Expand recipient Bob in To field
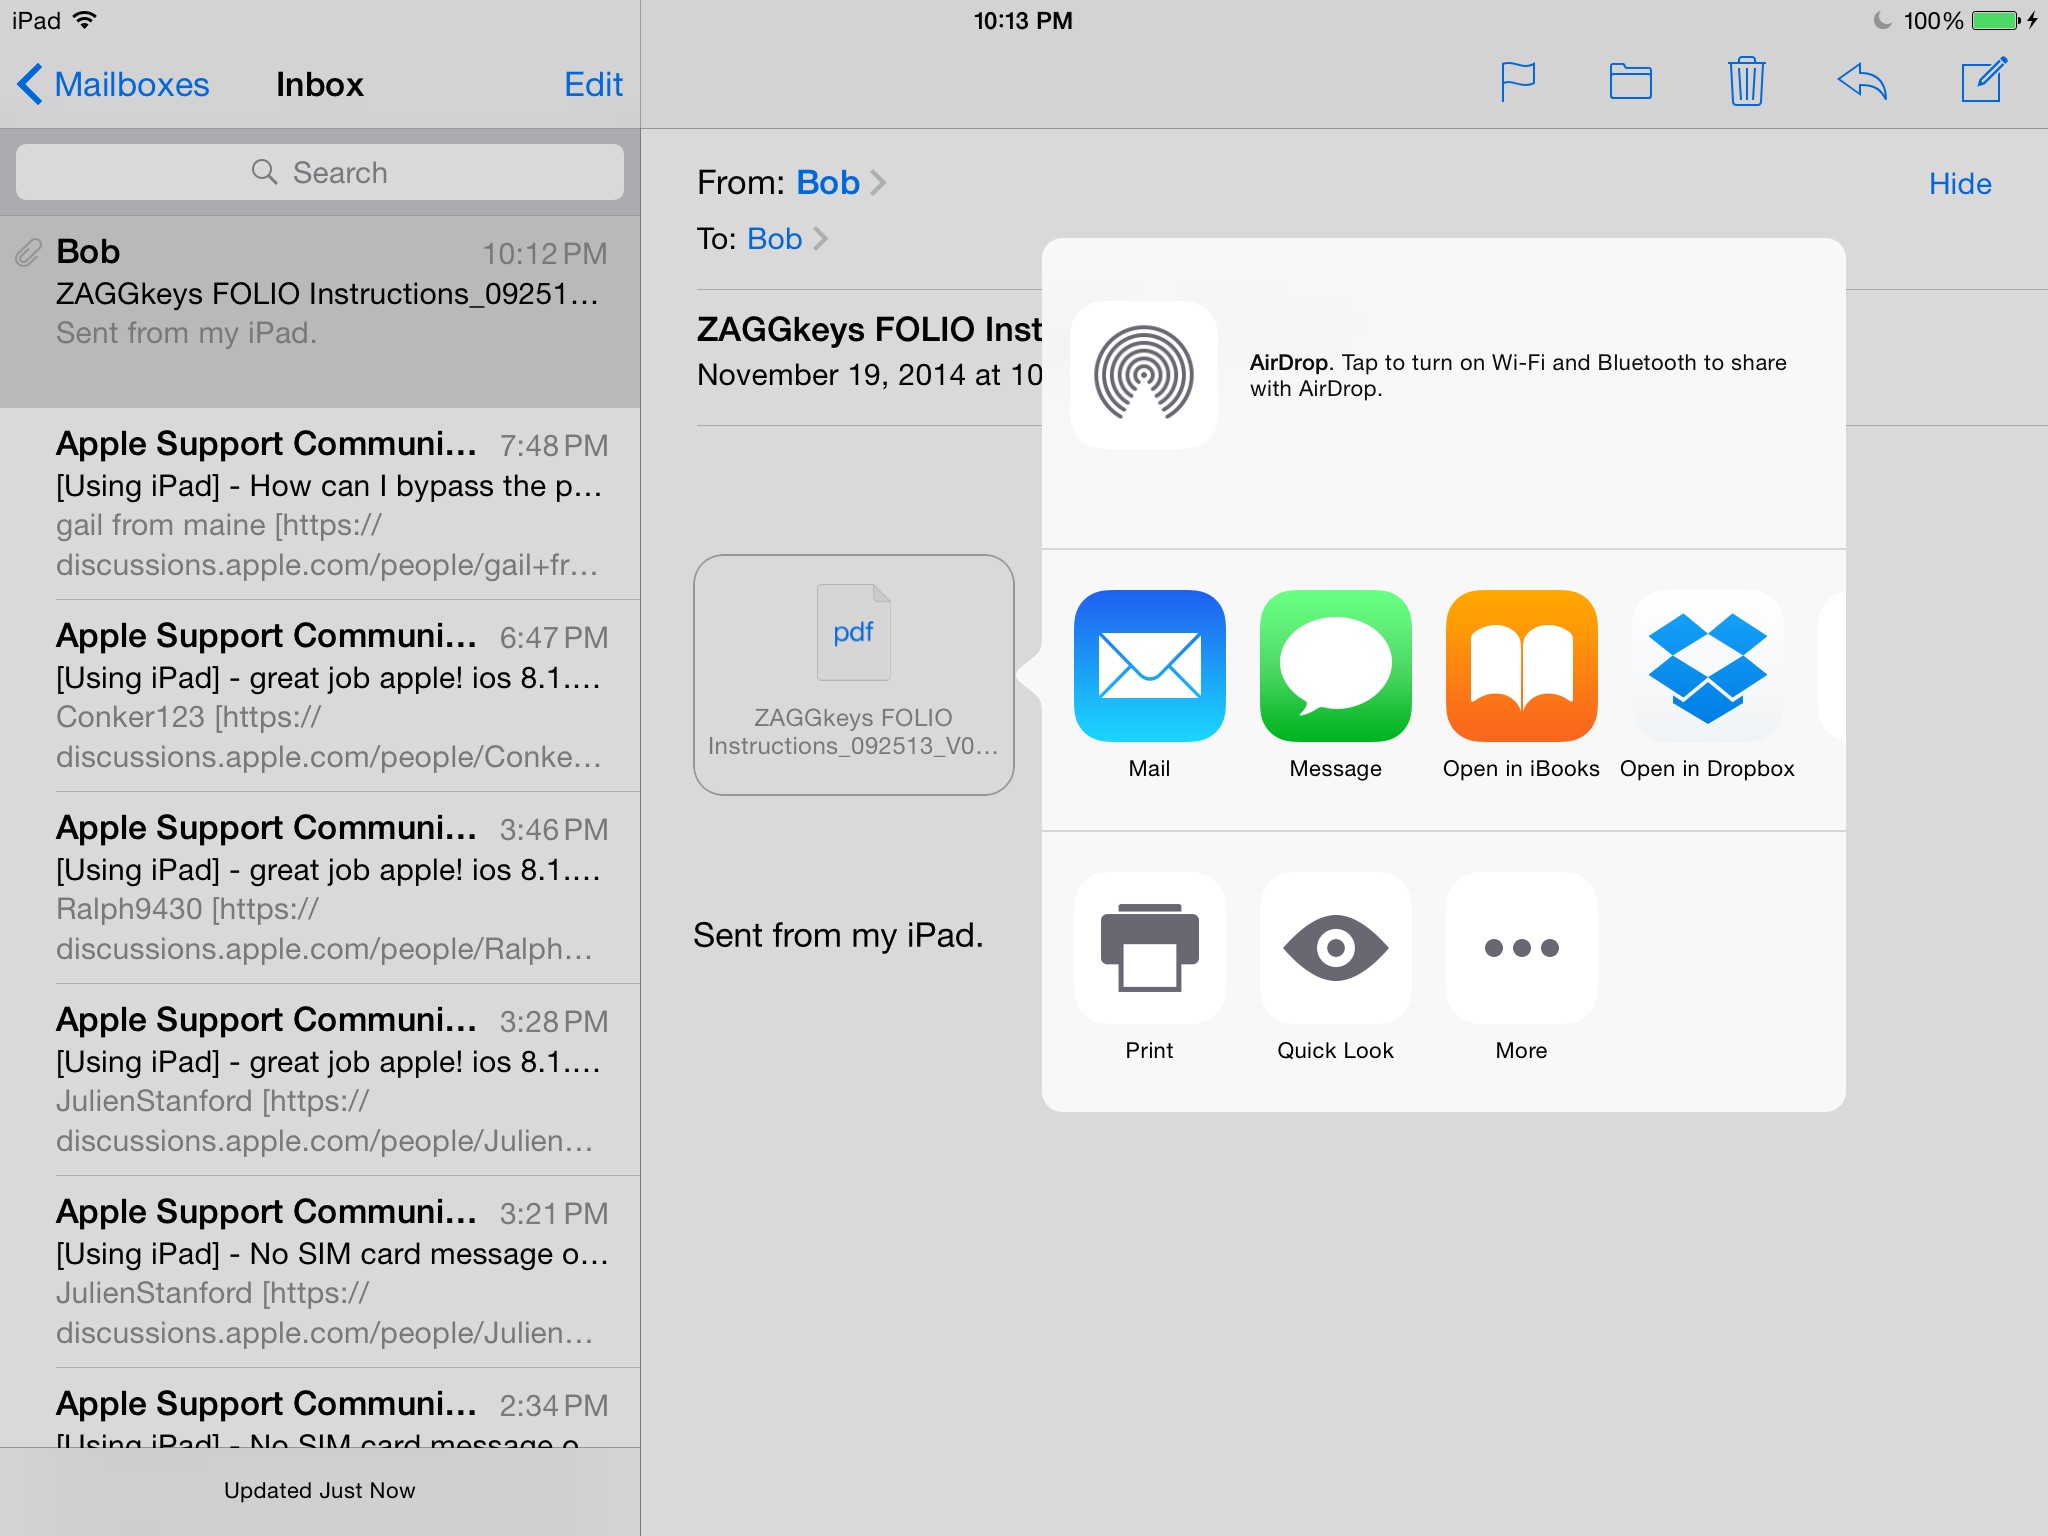2048x1536 pixels. [x=775, y=239]
